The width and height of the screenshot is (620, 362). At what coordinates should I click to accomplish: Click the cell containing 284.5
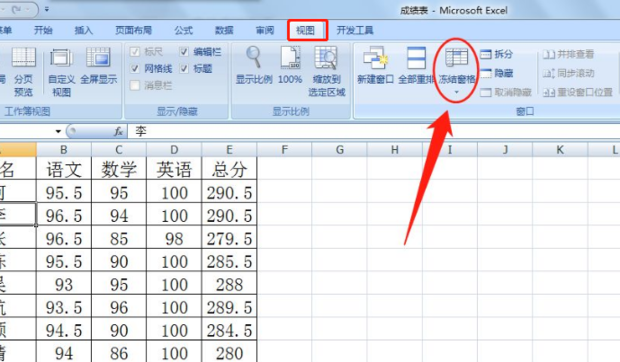tap(229, 330)
